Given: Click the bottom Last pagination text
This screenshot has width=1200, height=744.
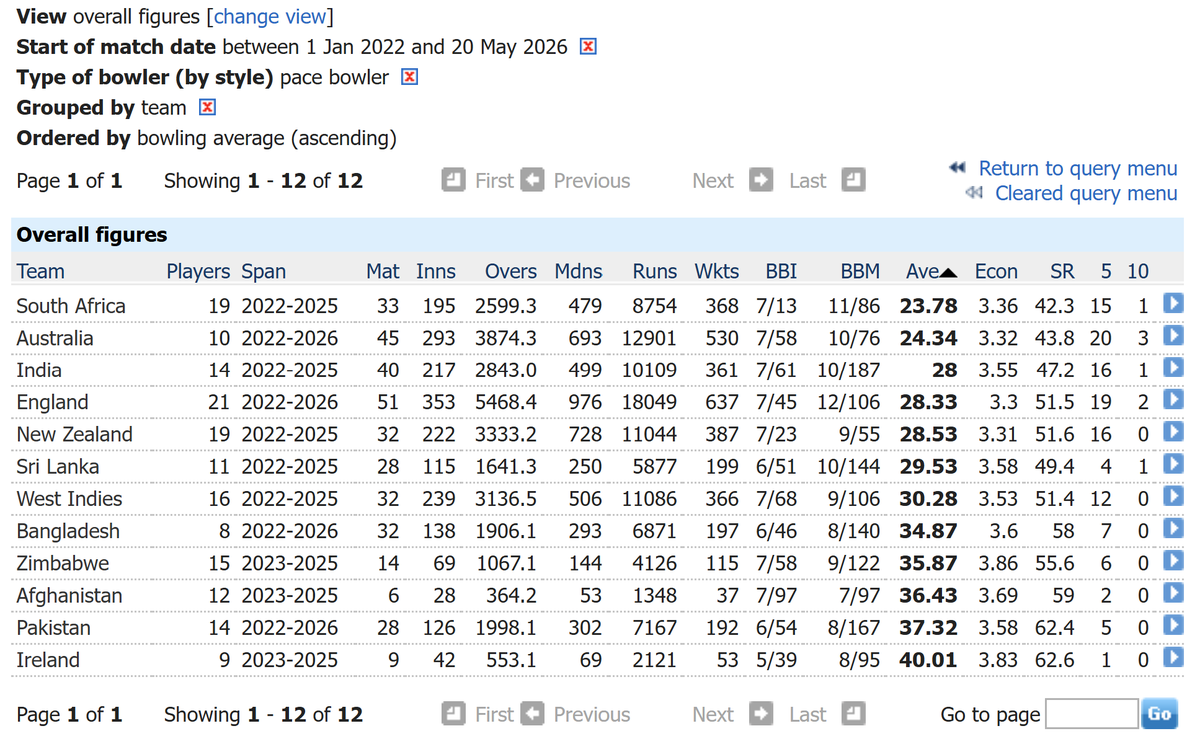Looking at the screenshot, I should [808, 714].
